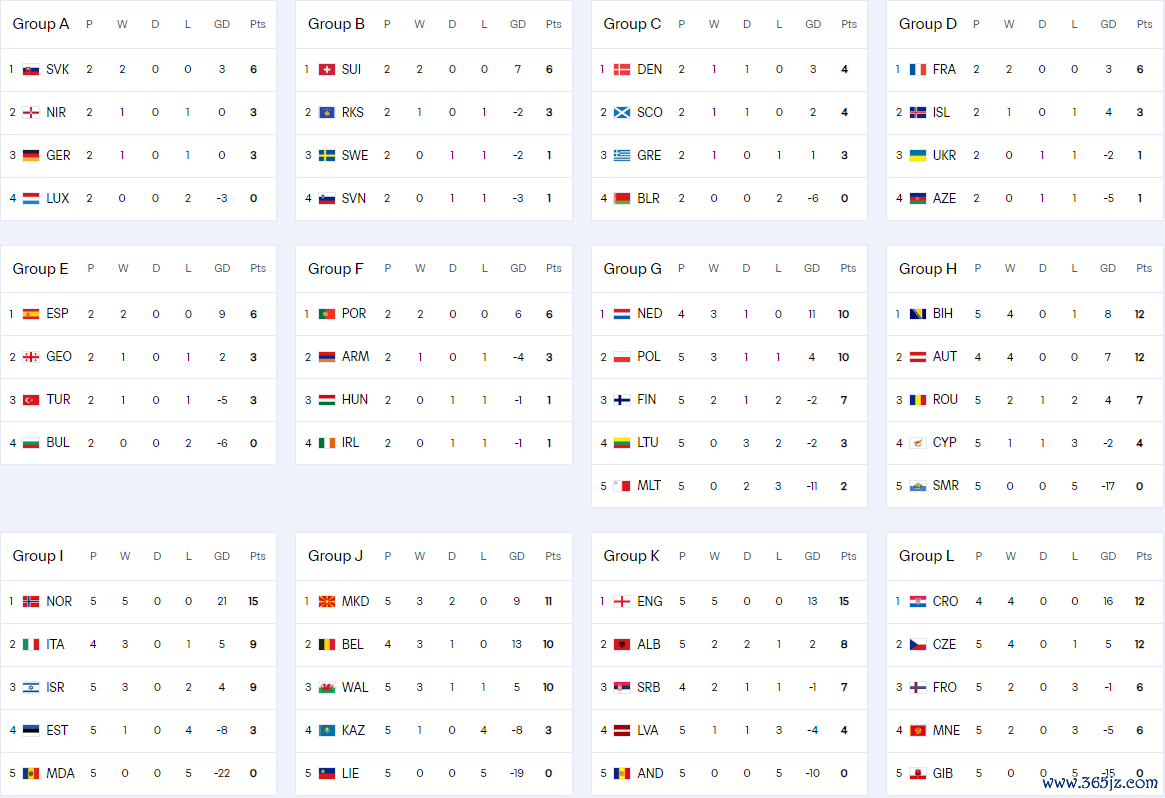Image resolution: width=1165 pixels, height=798 pixels.
Task: Select the BEL team name in Group J
Action: pyautogui.click(x=352, y=645)
